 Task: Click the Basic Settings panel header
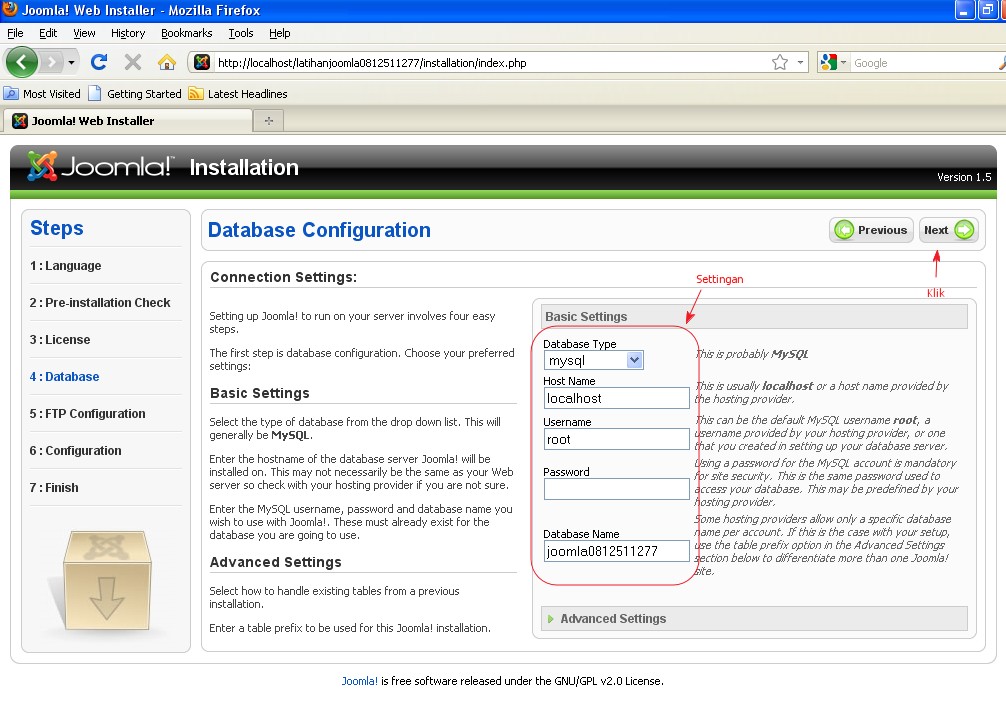point(754,316)
